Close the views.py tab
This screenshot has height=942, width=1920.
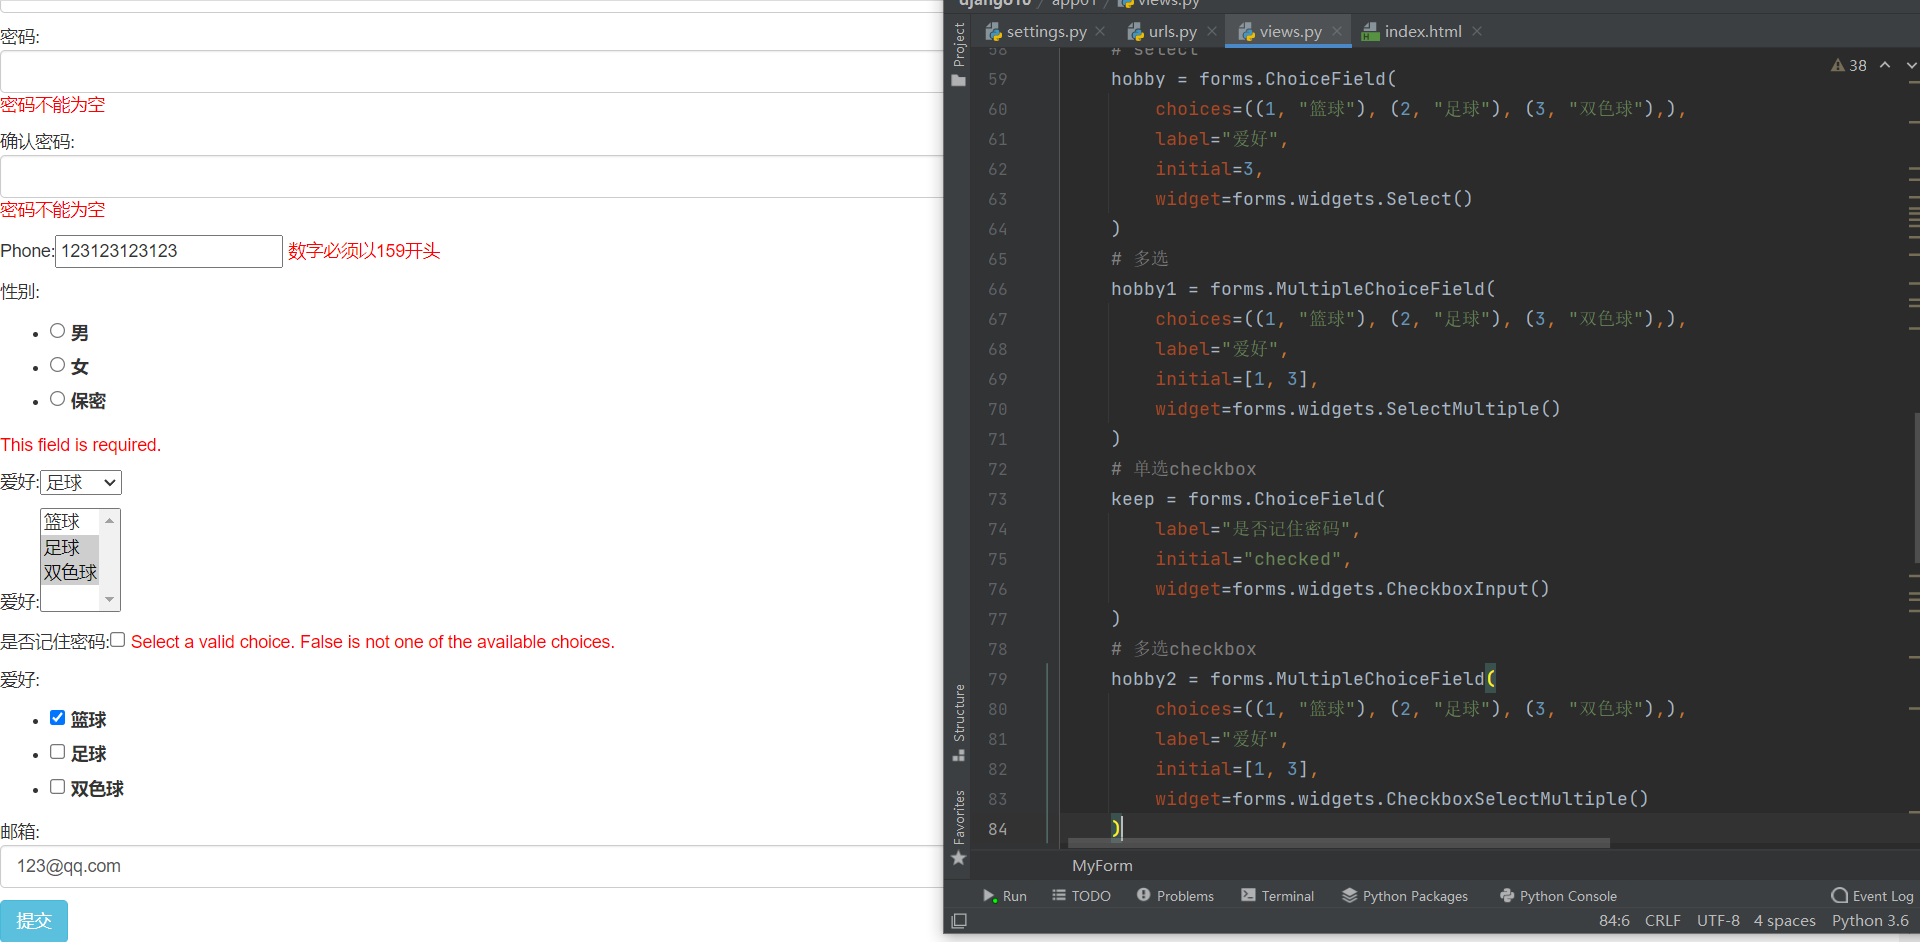(1336, 32)
